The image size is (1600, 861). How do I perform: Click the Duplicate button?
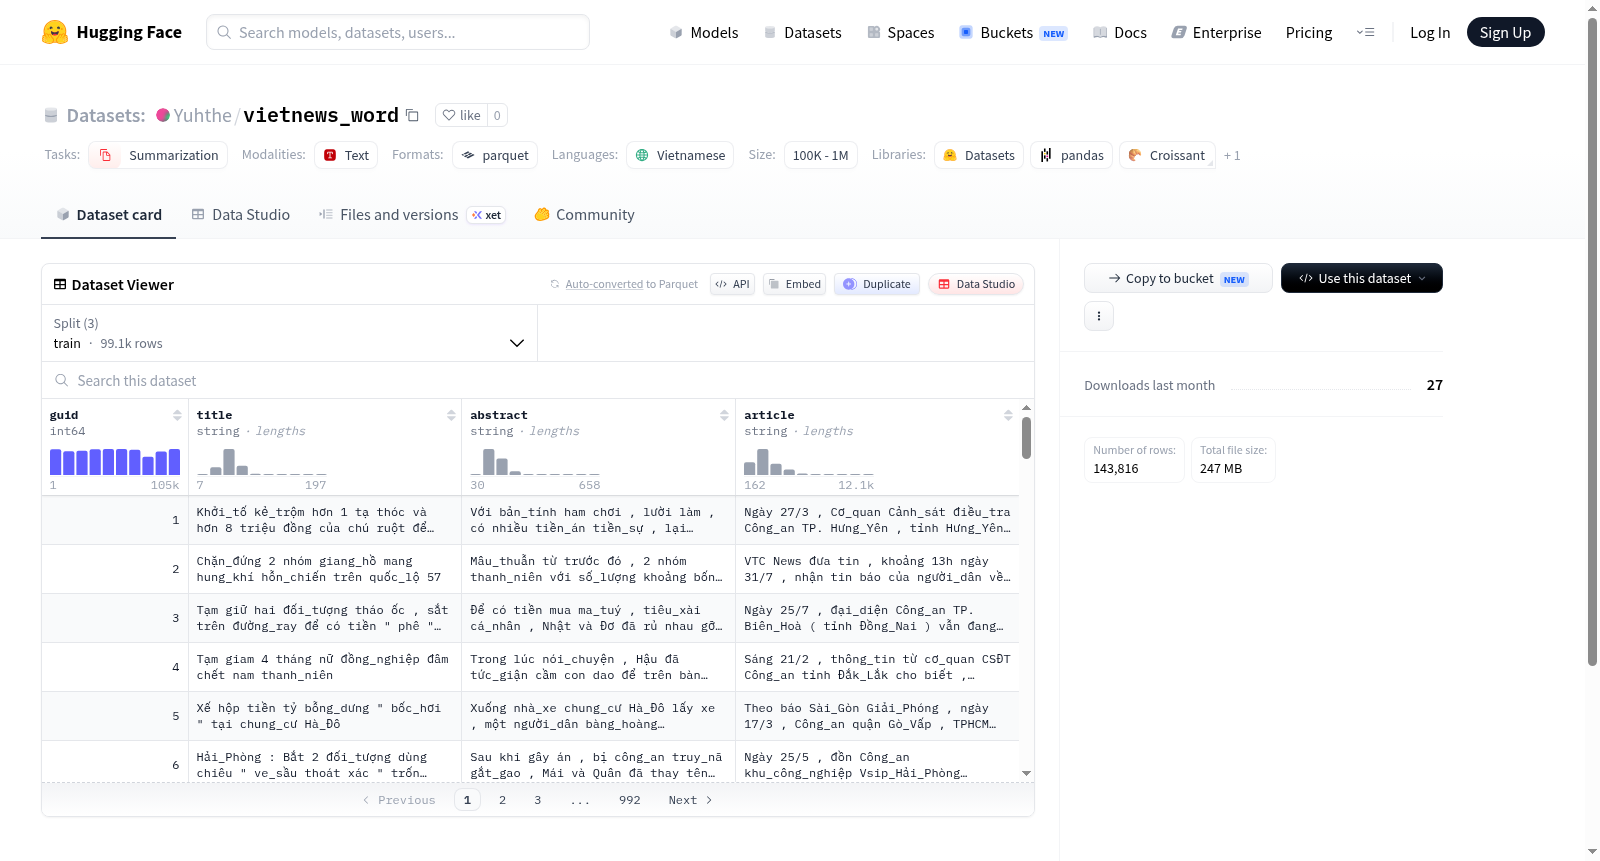[x=877, y=284]
